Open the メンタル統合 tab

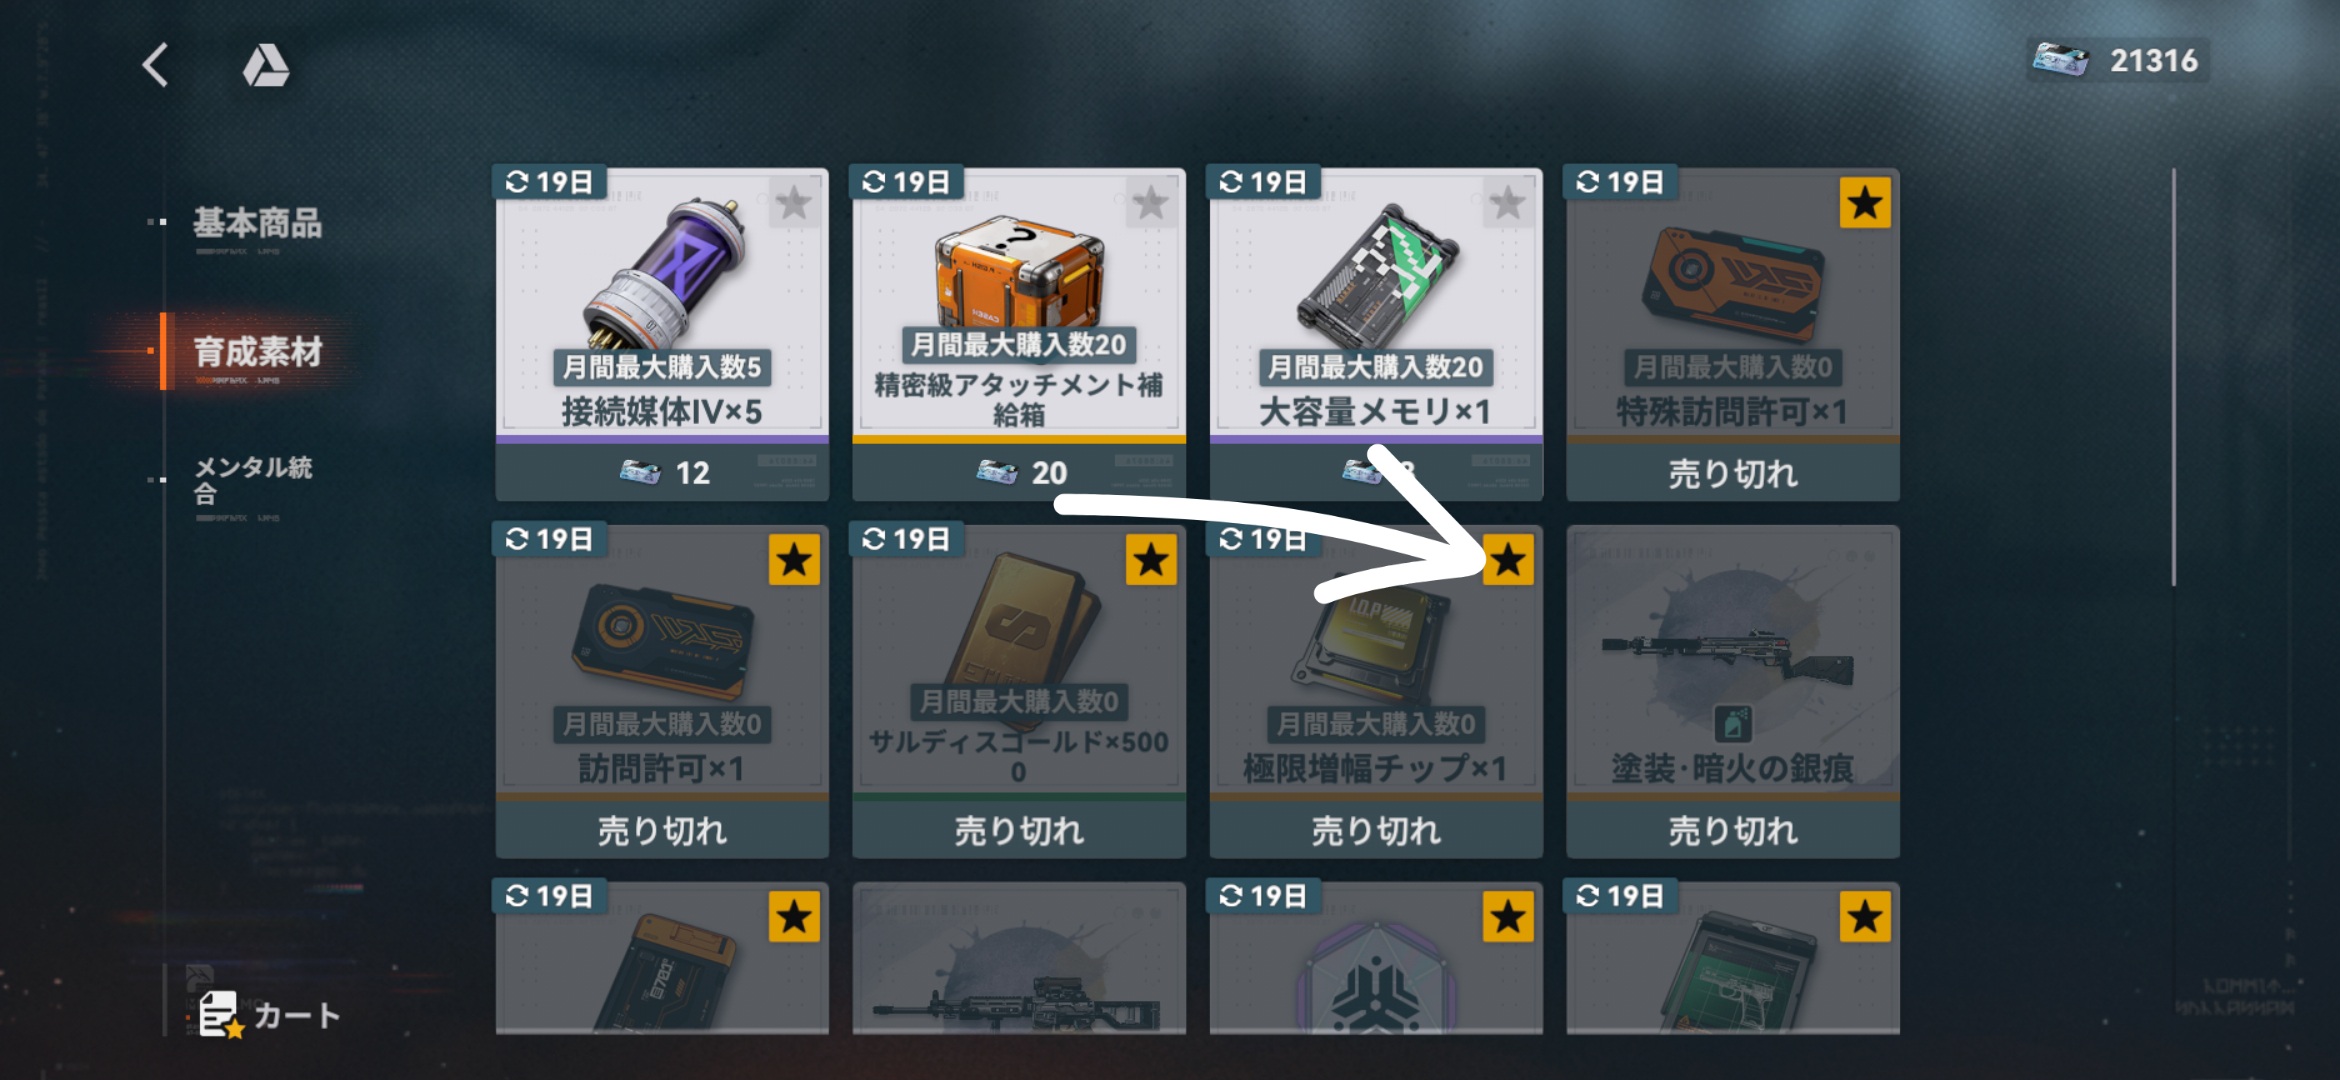(x=253, y=480)
